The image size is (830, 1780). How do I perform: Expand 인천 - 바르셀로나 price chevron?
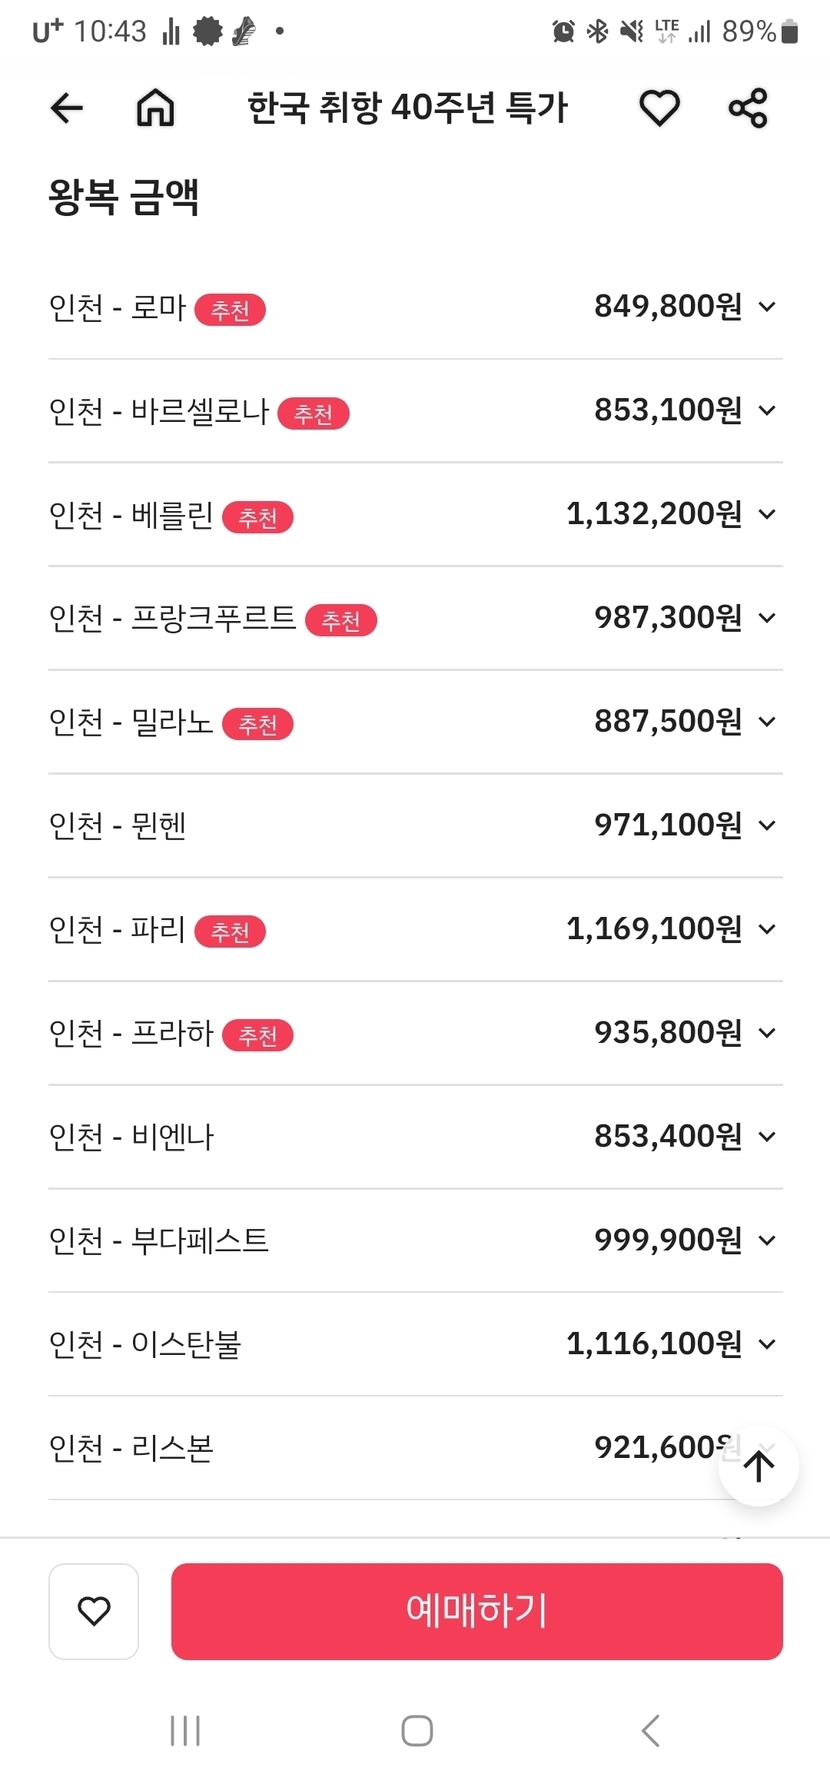coord(767,411)
